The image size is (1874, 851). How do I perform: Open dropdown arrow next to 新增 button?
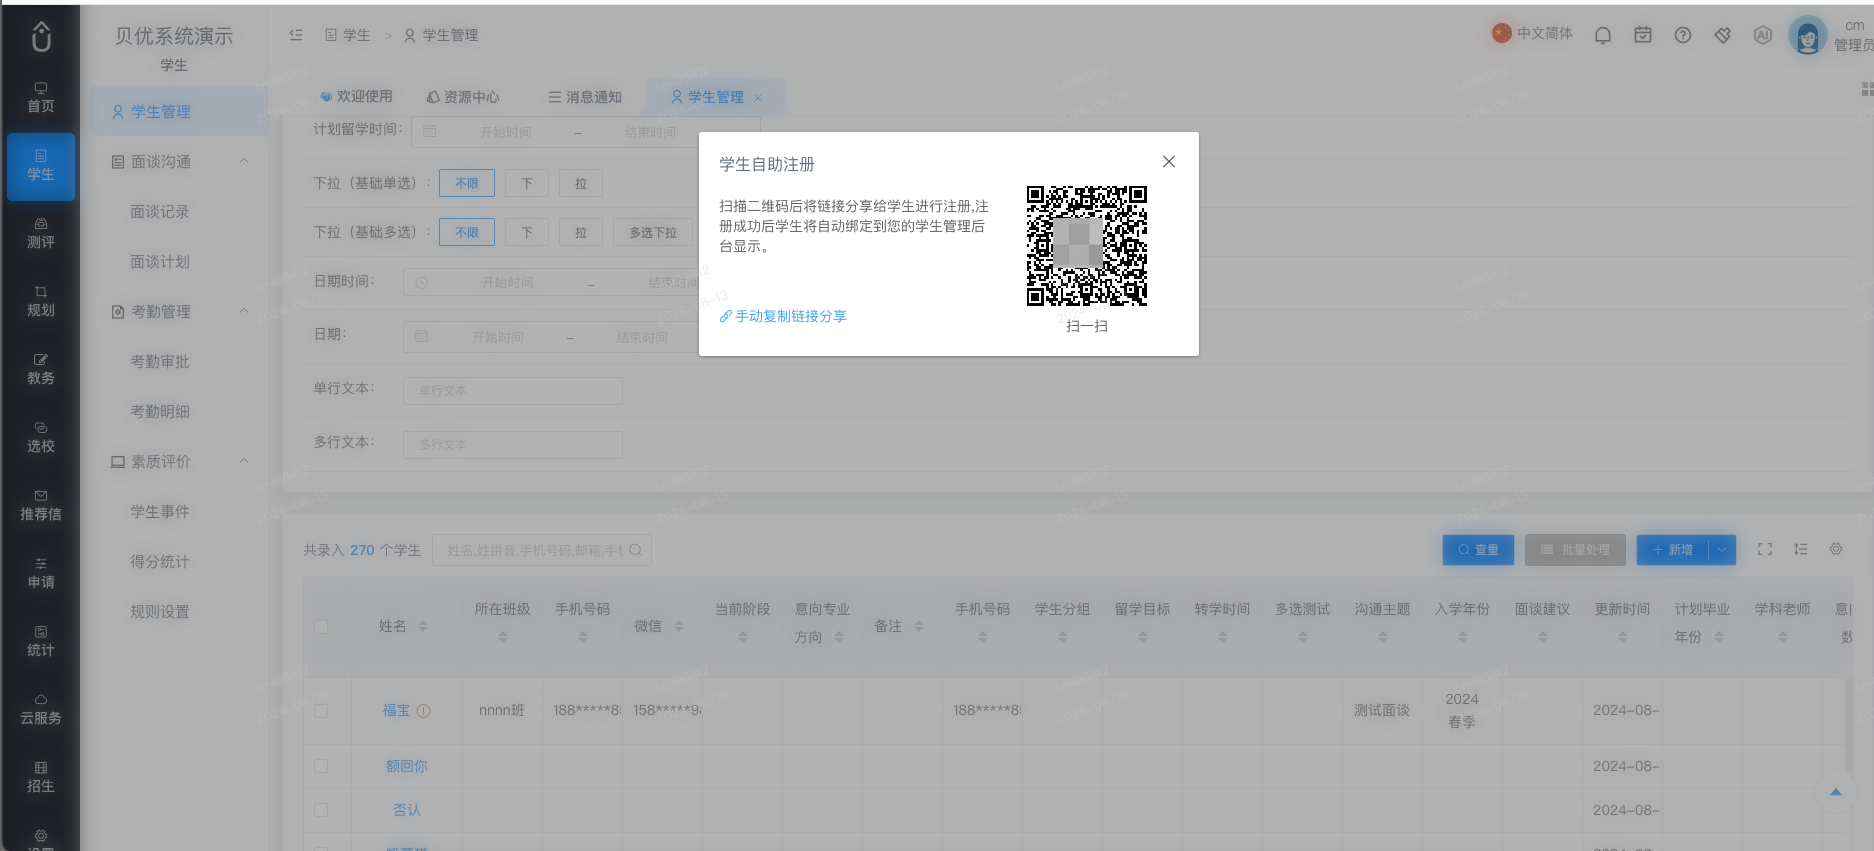pyautogui.click(x=1722, y=550)
